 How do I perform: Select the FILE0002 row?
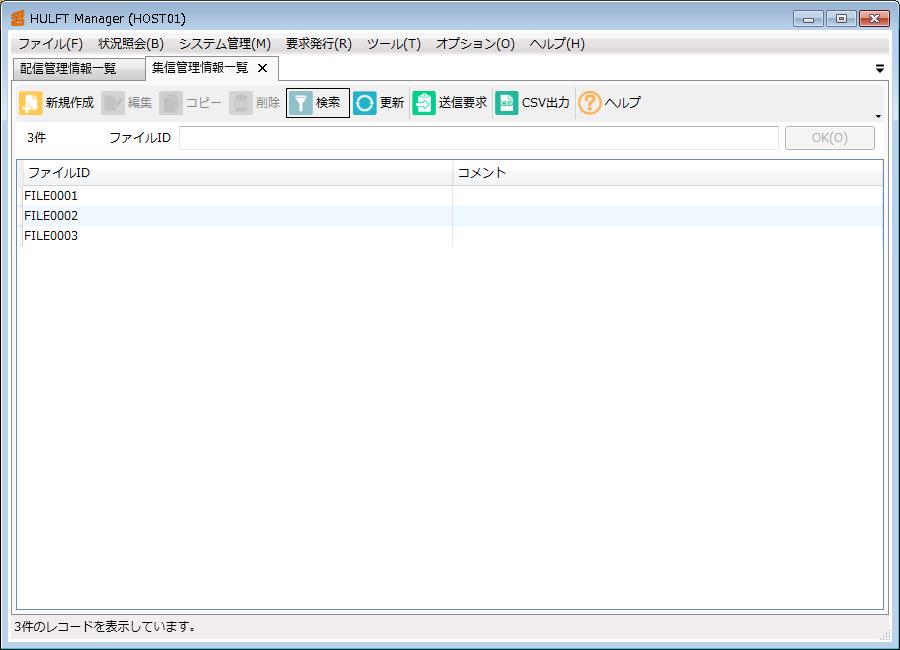point(51,216)
